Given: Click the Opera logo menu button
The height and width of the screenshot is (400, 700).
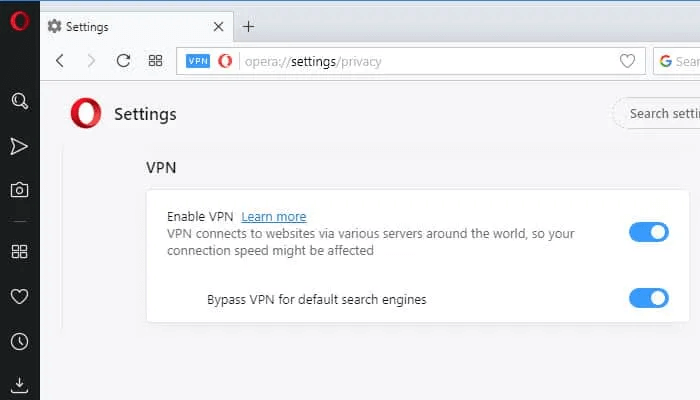Looking at the screenshot, I should [19, 21].
